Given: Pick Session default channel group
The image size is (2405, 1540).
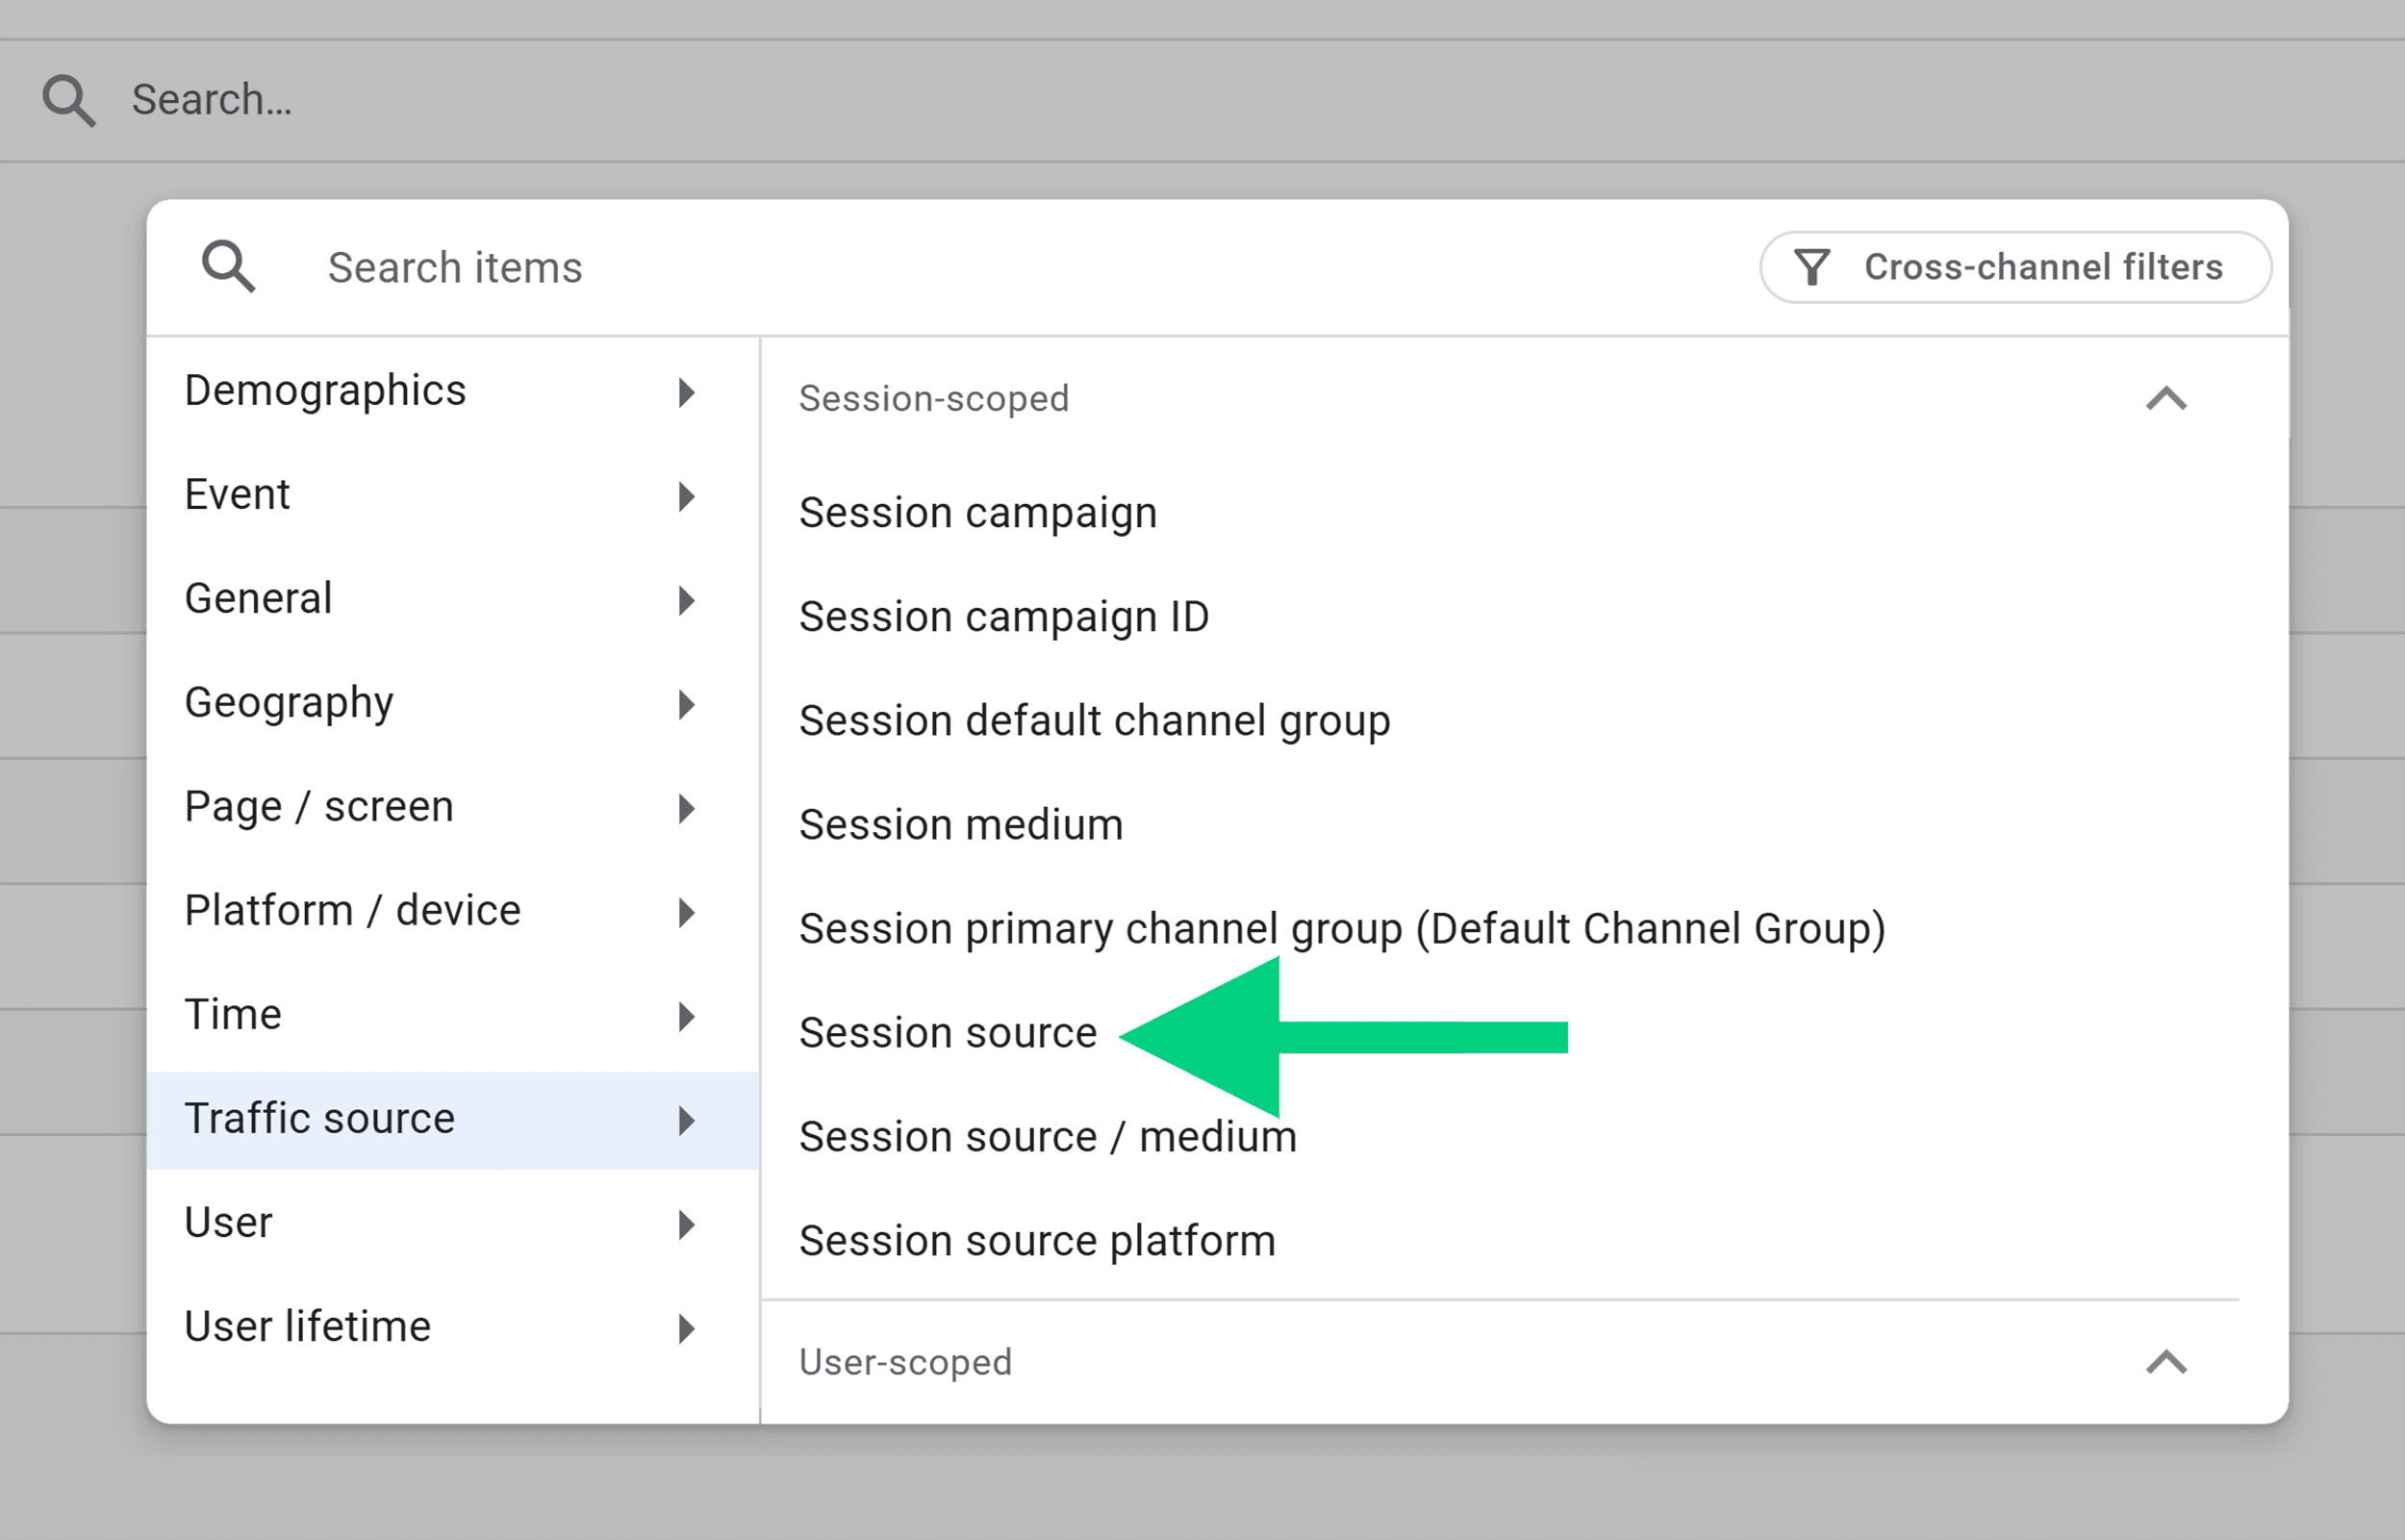Looking at the screenshot, I should [1093, 720].
